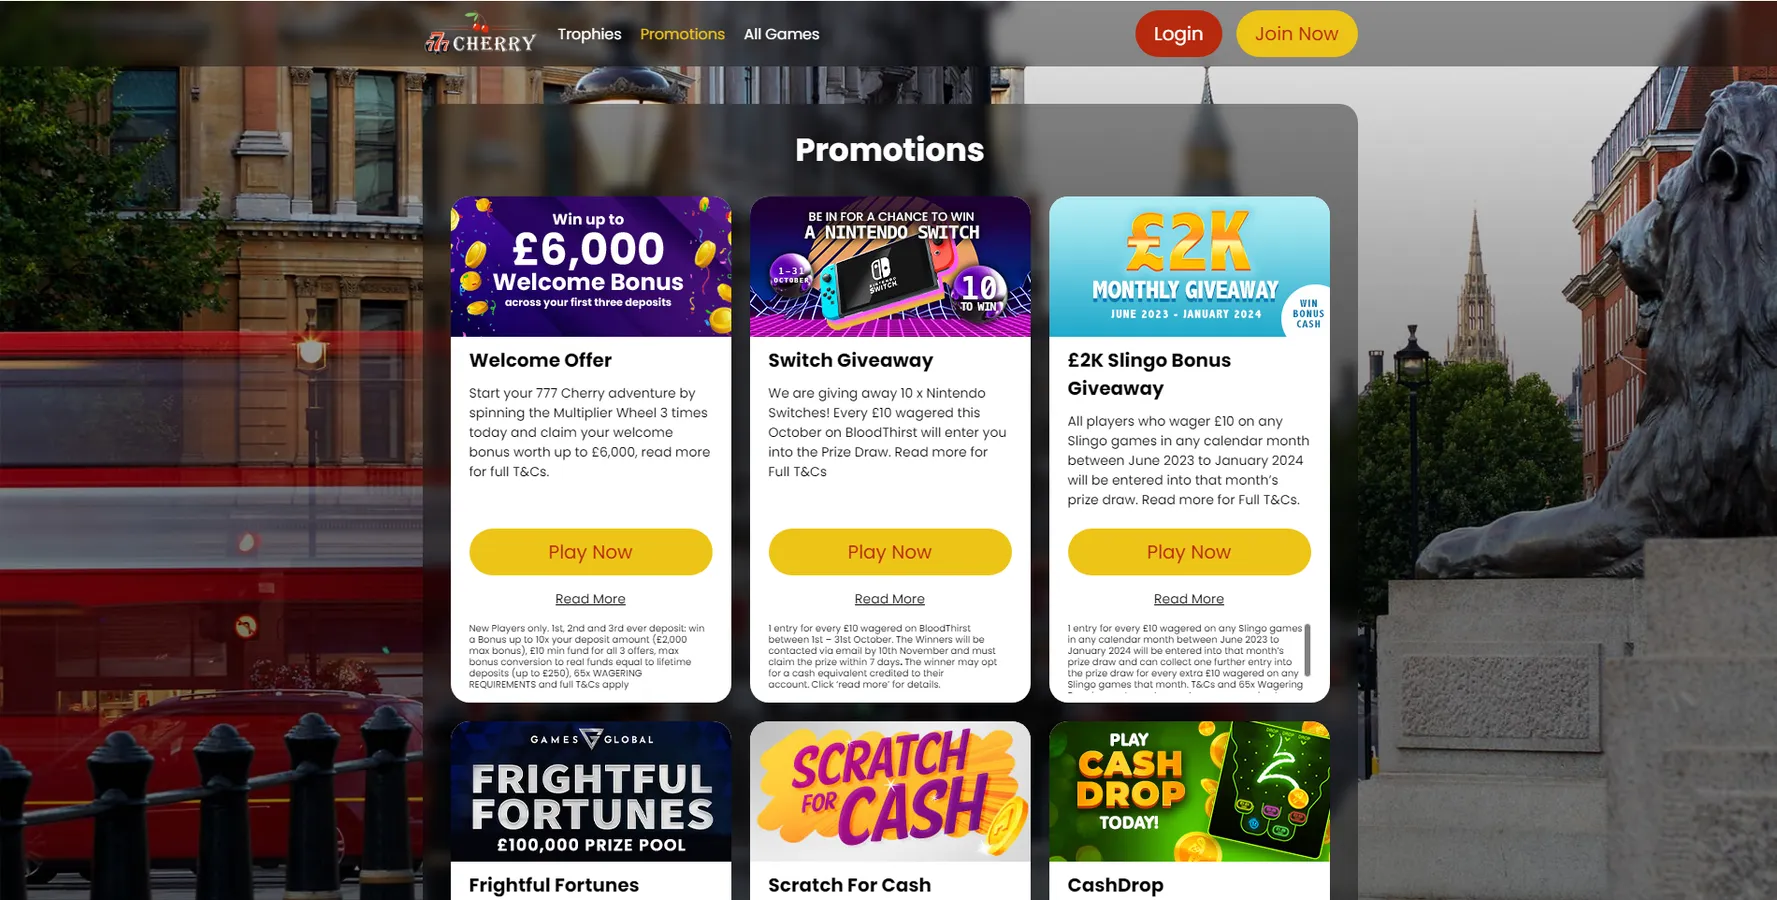Open the Nintendo Switch giveaway banner
Screen dimensions: 1777x900
pyautogui.click(x=890, y=266)
